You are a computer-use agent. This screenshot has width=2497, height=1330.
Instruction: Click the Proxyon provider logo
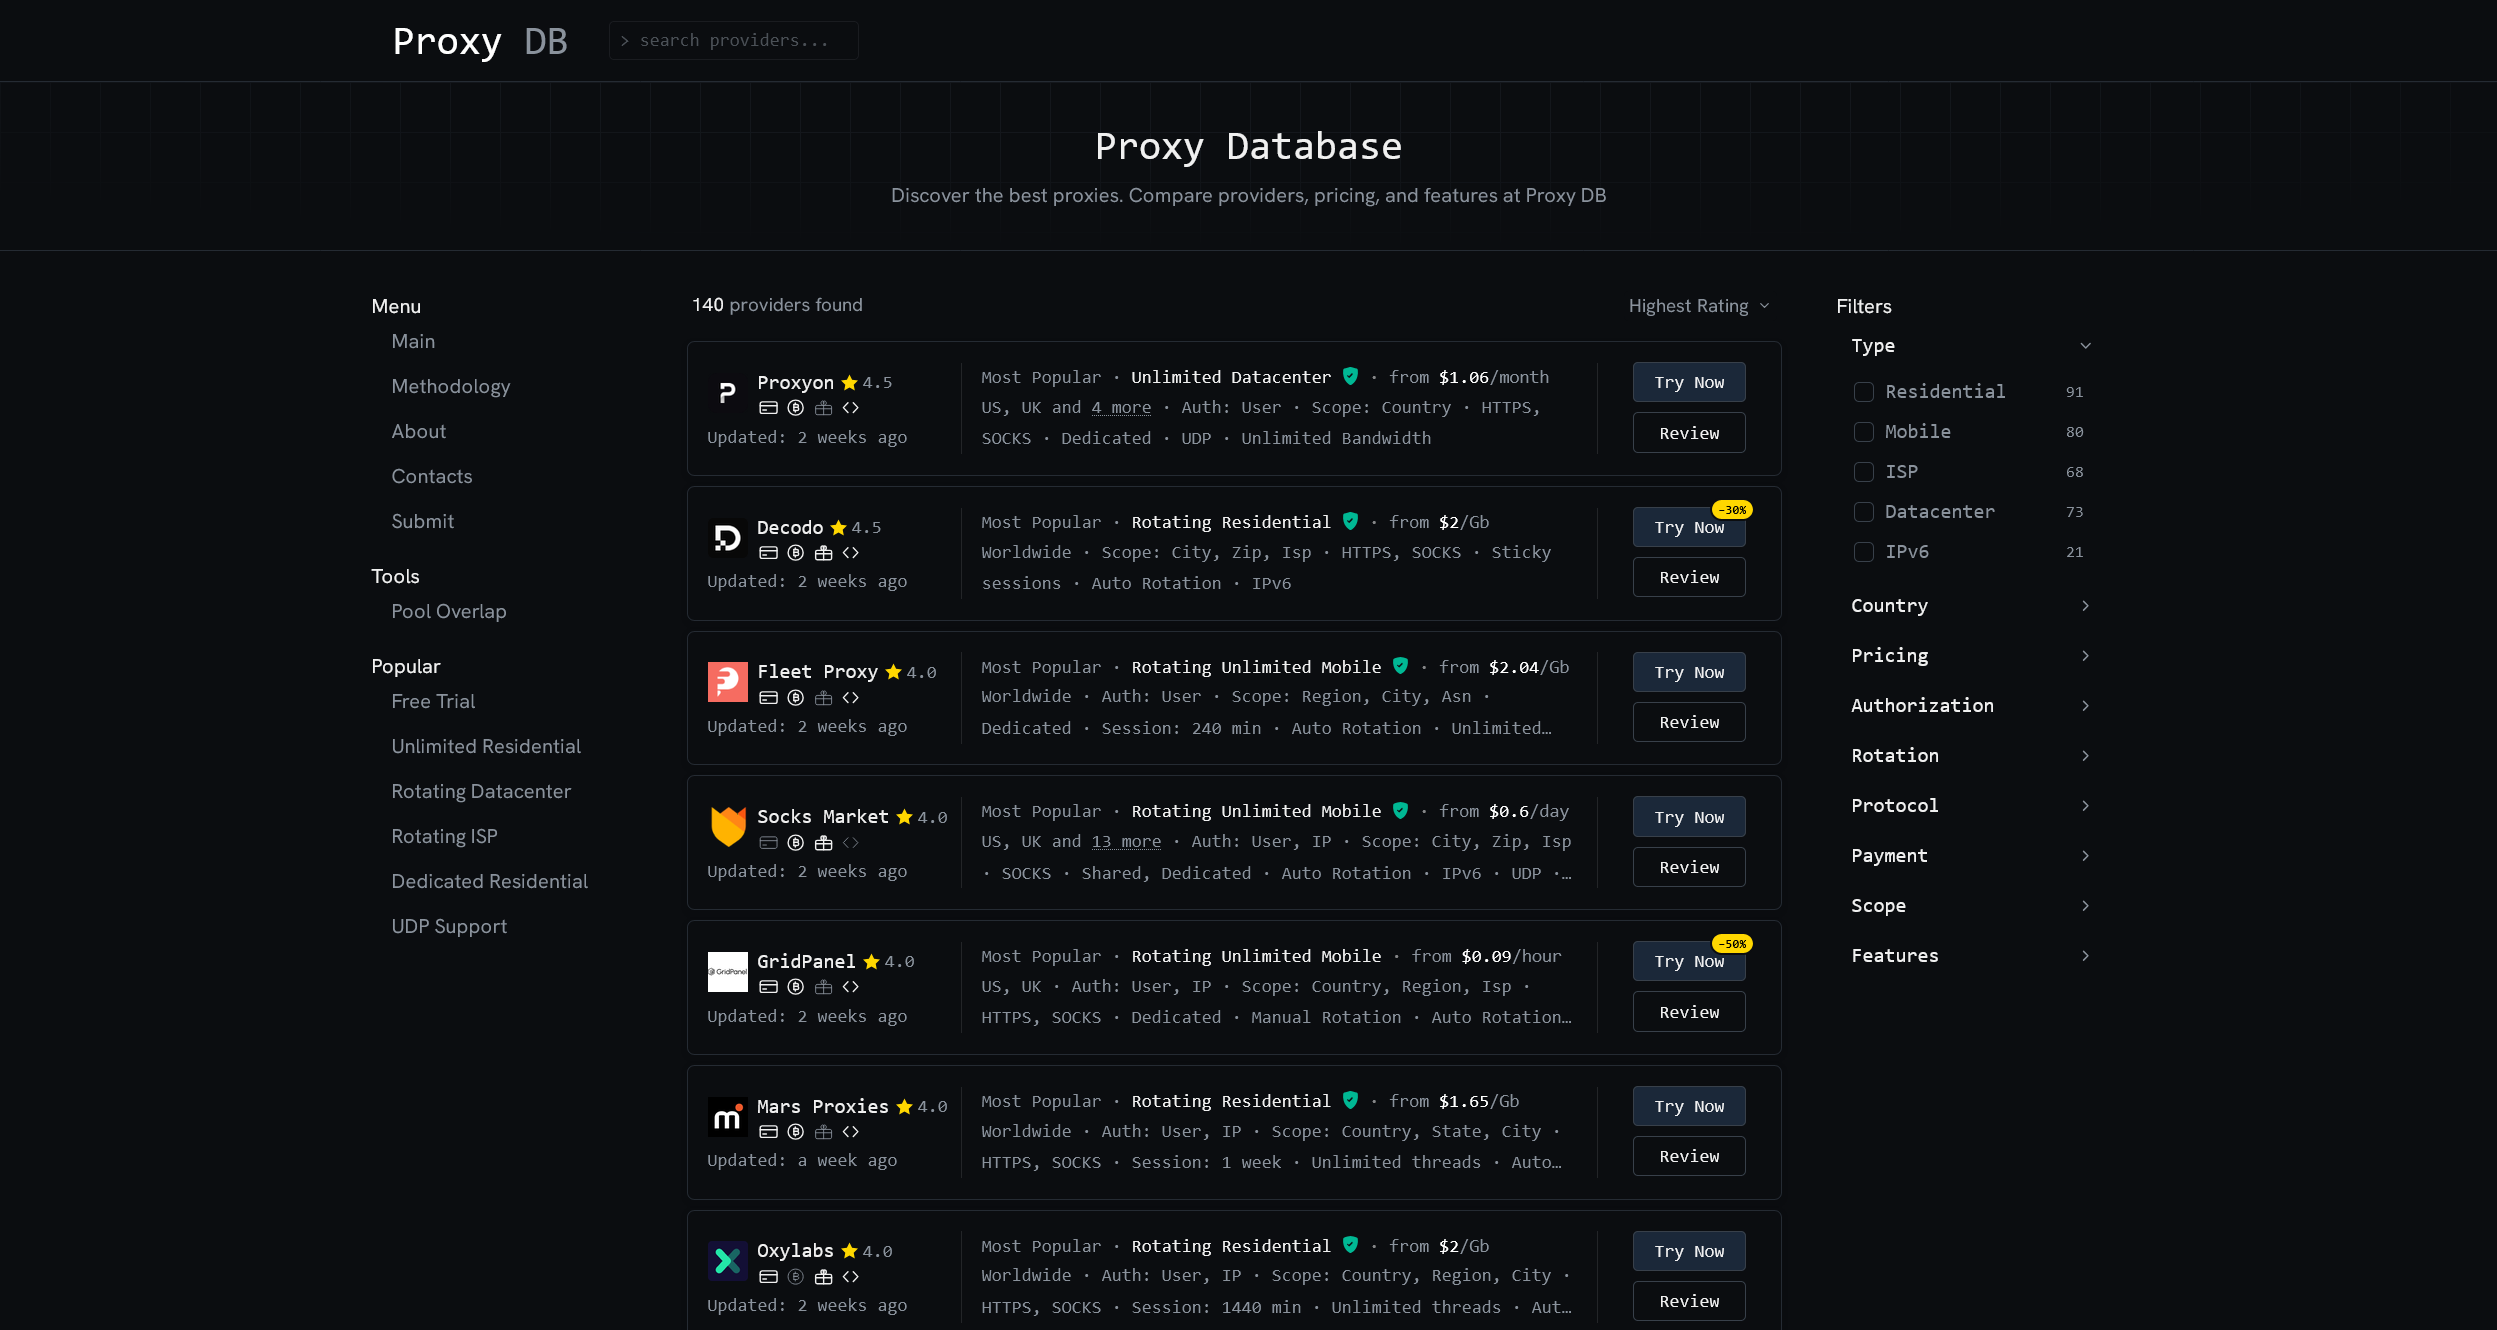[x=727, y=393]
